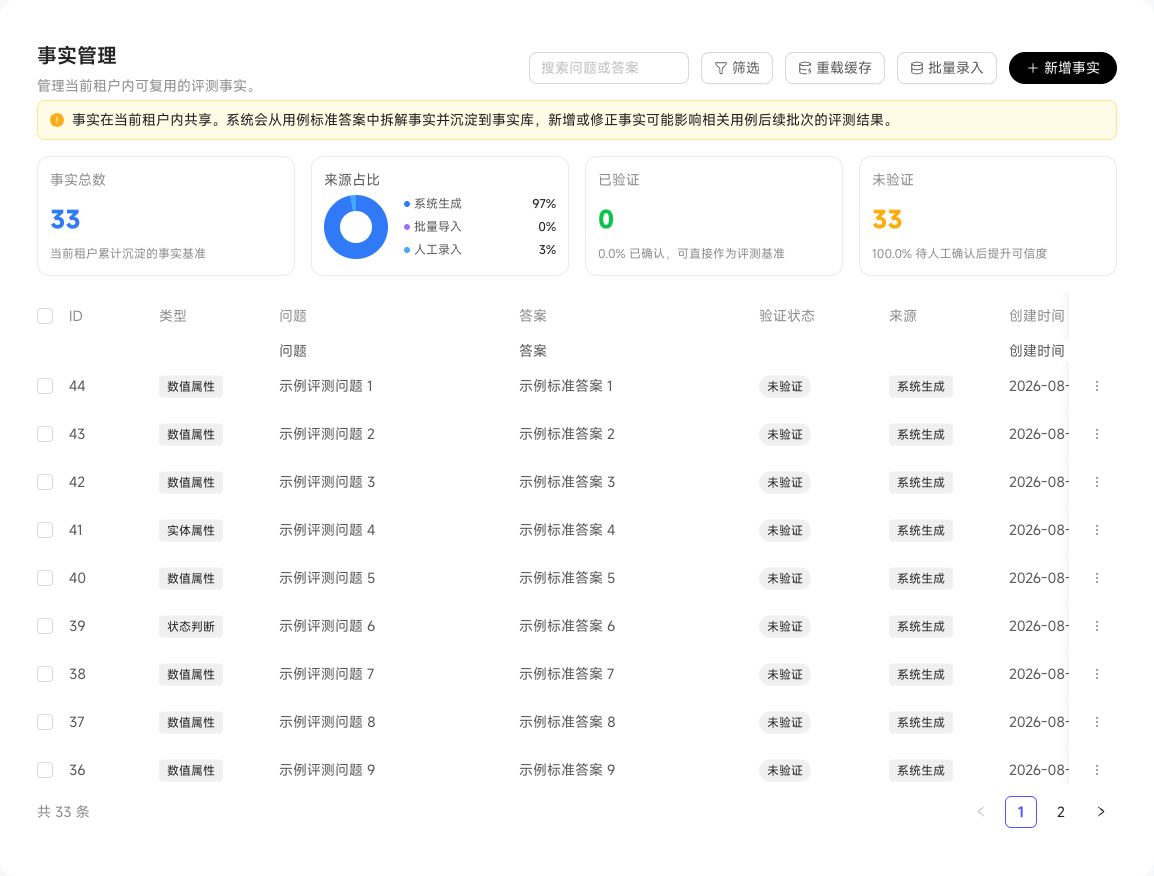Open row actions menu for ID 44

1097,386
